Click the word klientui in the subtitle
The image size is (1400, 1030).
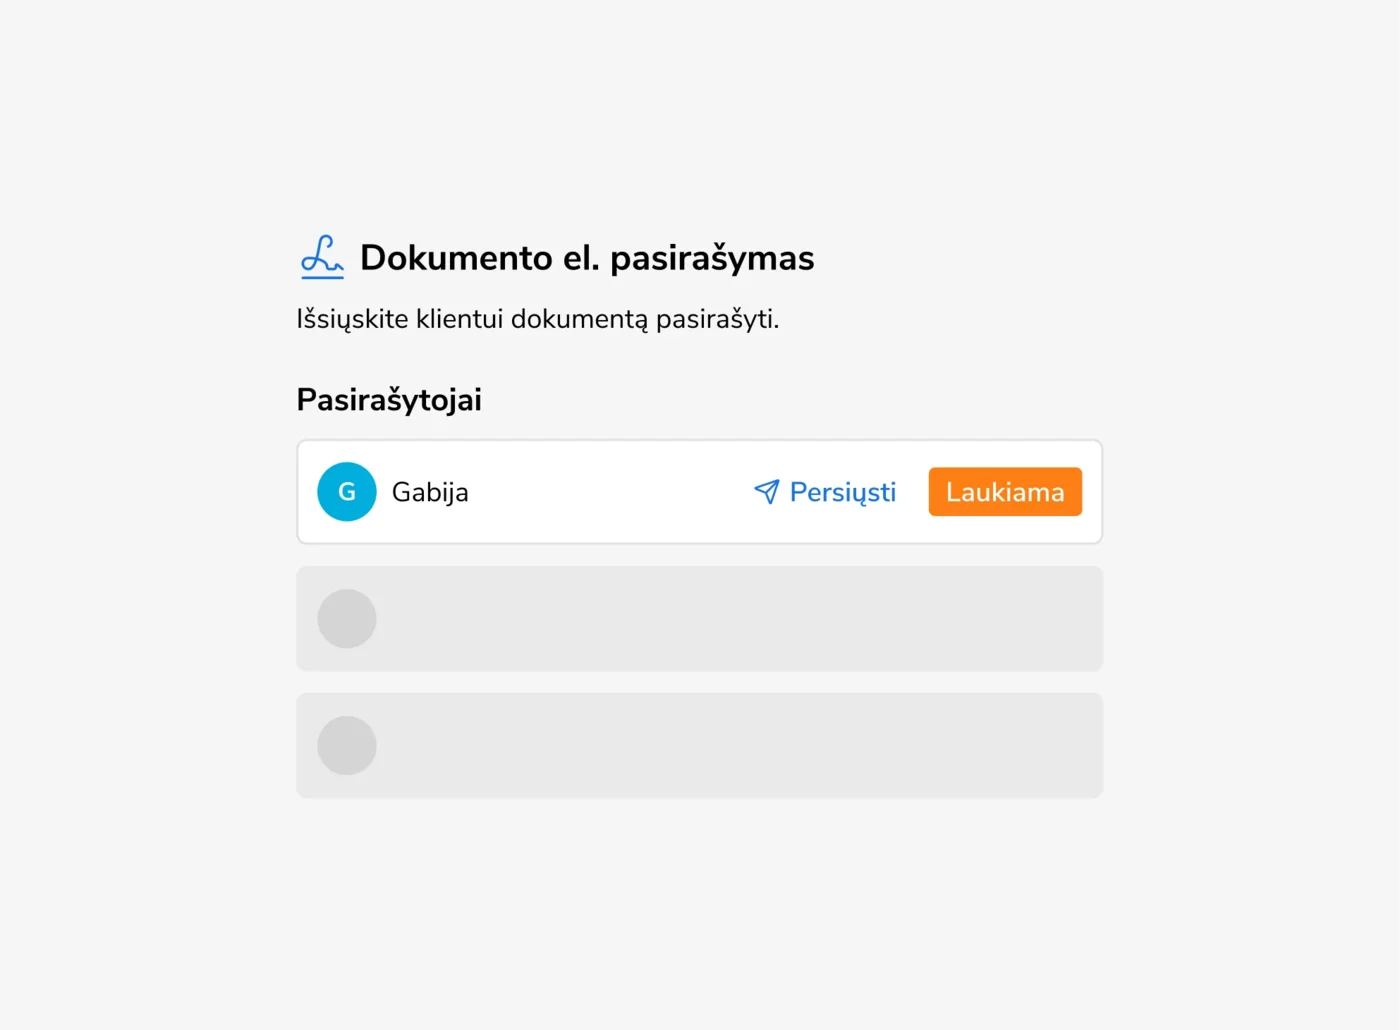click(x=459, y=319)
